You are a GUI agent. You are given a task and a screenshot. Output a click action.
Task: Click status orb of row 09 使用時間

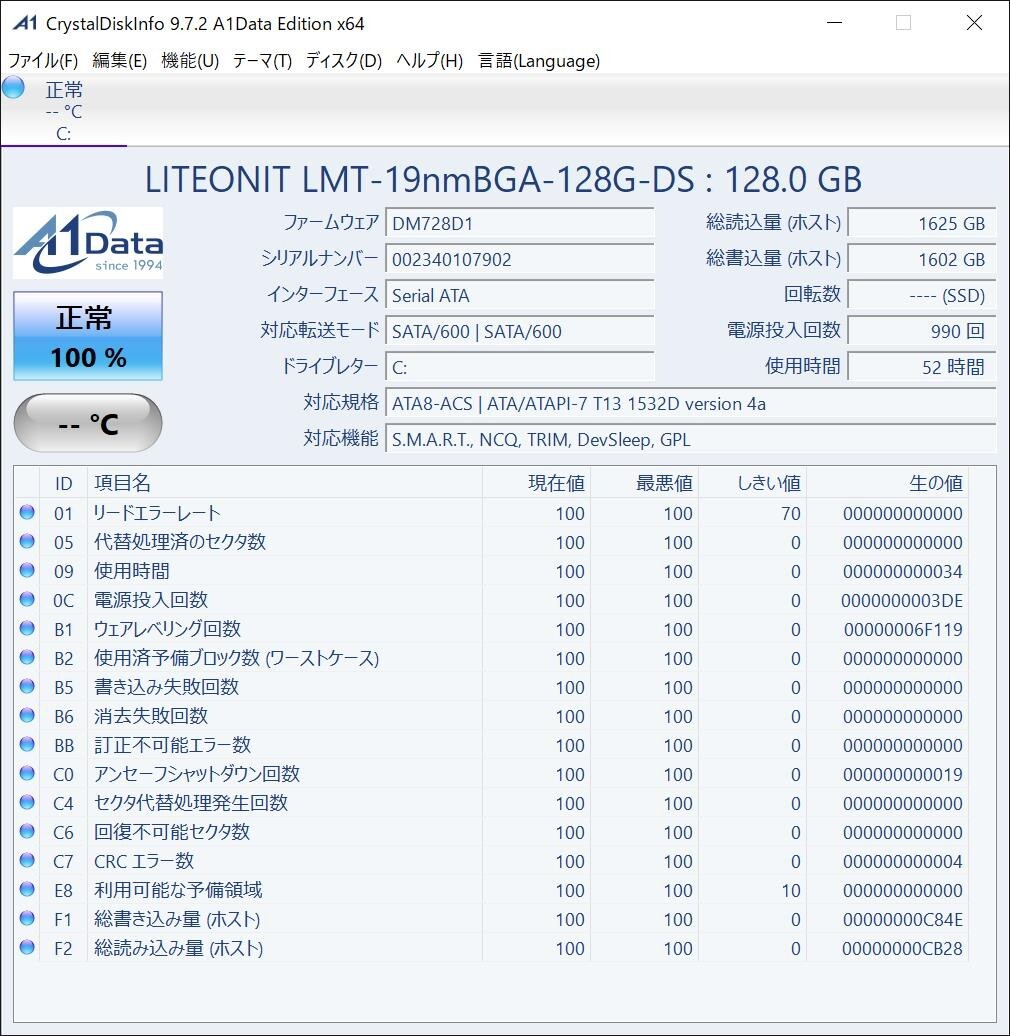pos(27,570)
